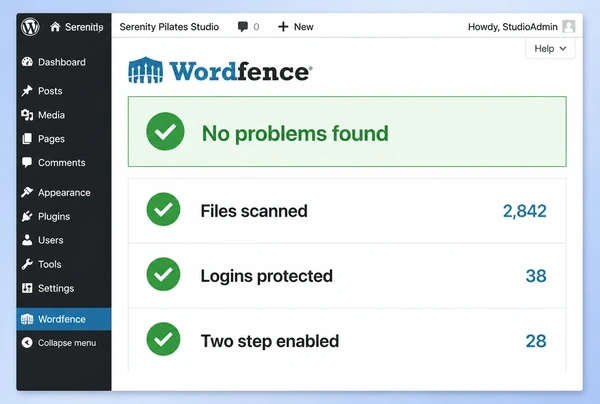This screenshot has width=600, height=404.
Task: Open the Pages menu item
Action: point(64,139)
